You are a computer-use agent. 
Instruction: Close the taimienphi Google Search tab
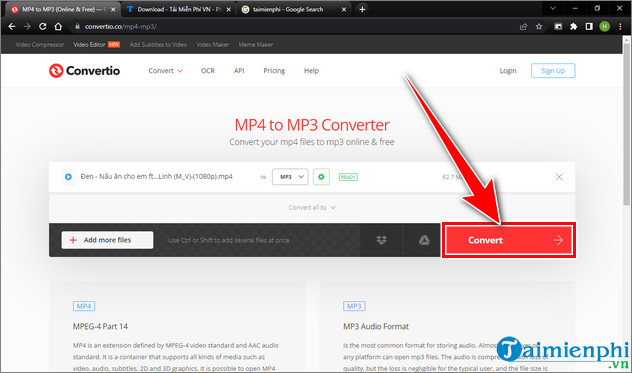344,9
